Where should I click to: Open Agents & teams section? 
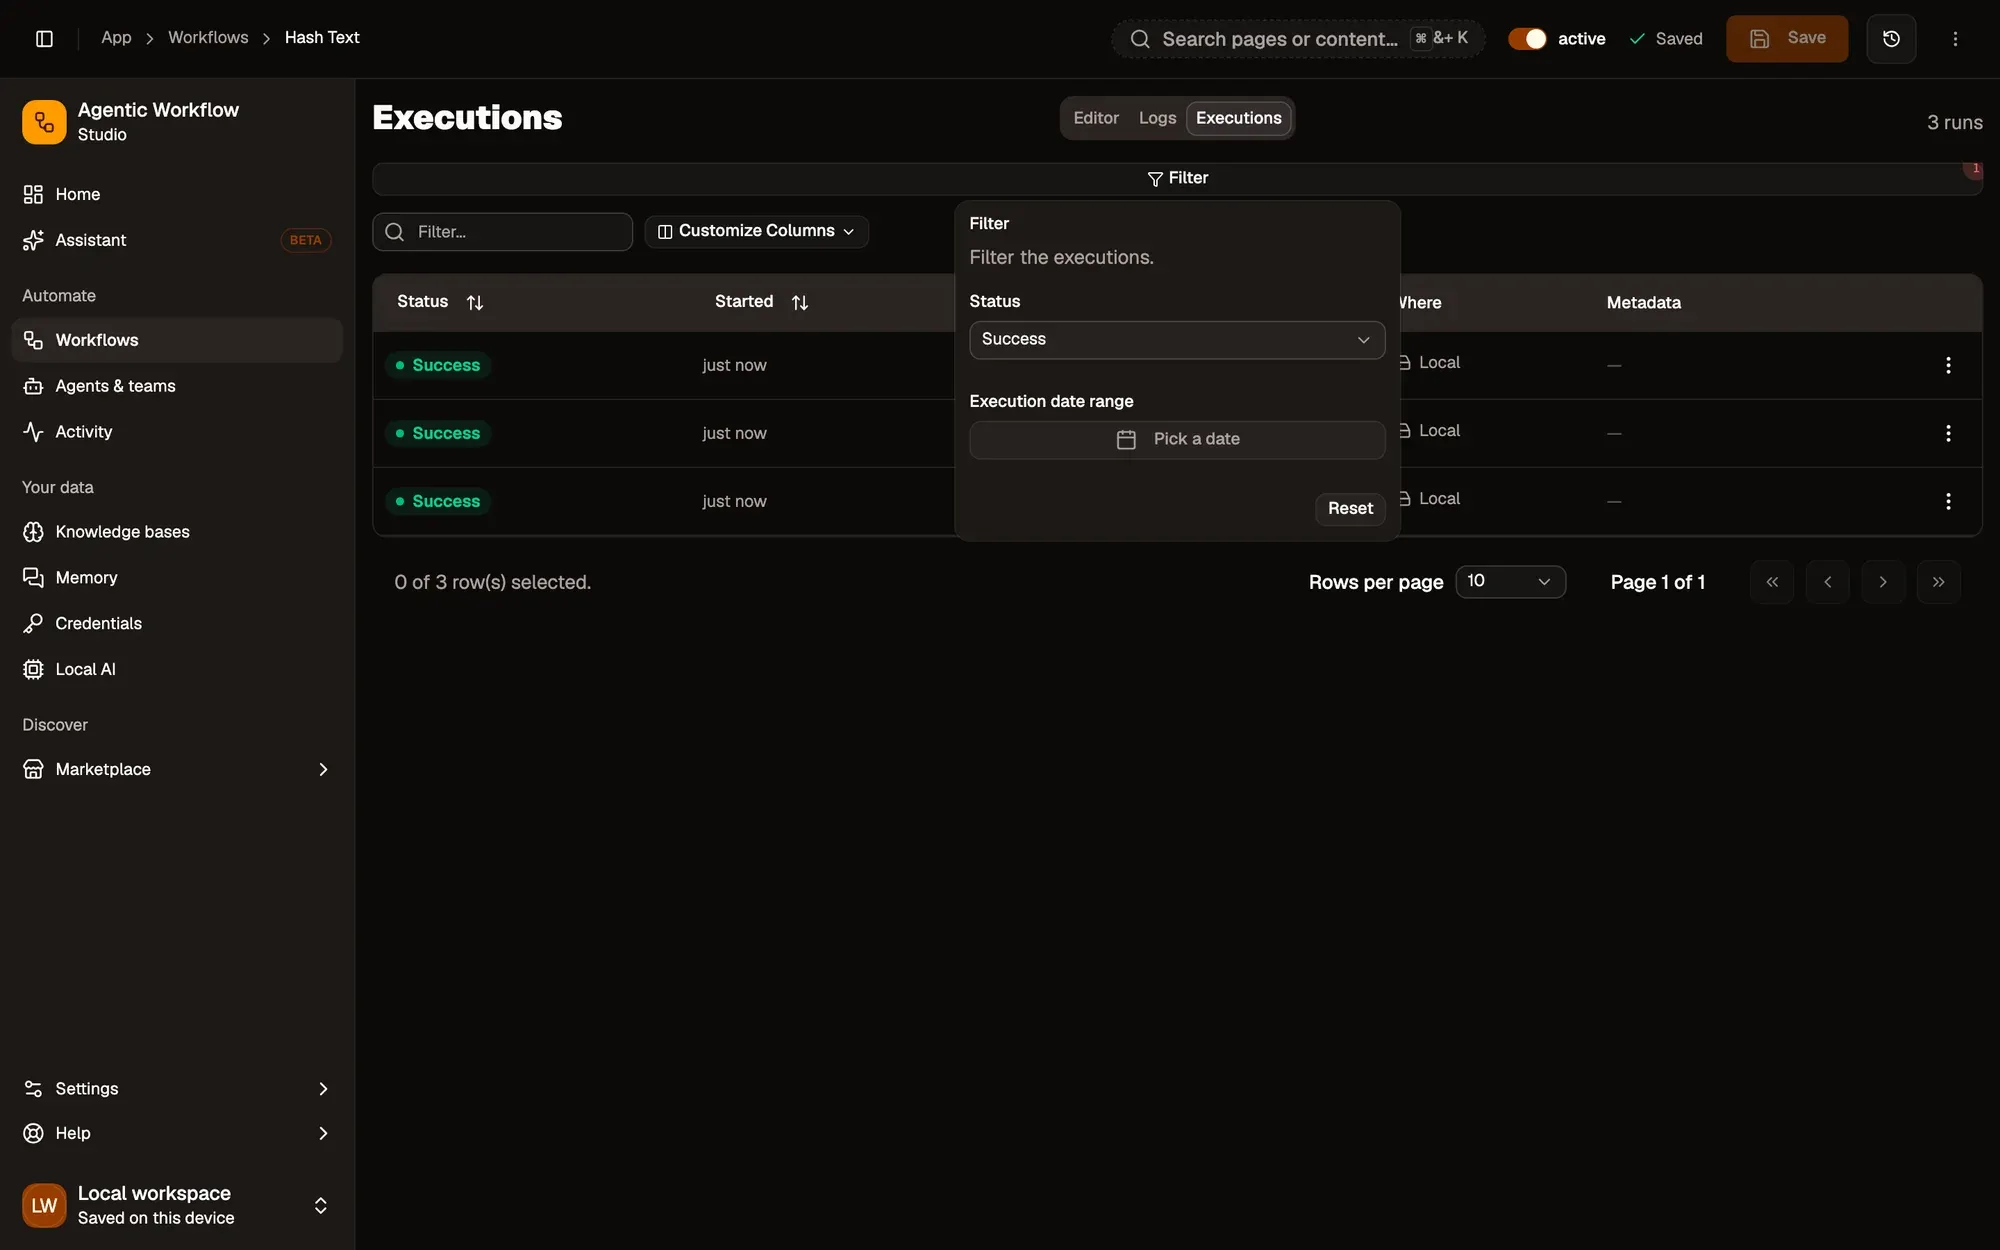click(177, 386)
